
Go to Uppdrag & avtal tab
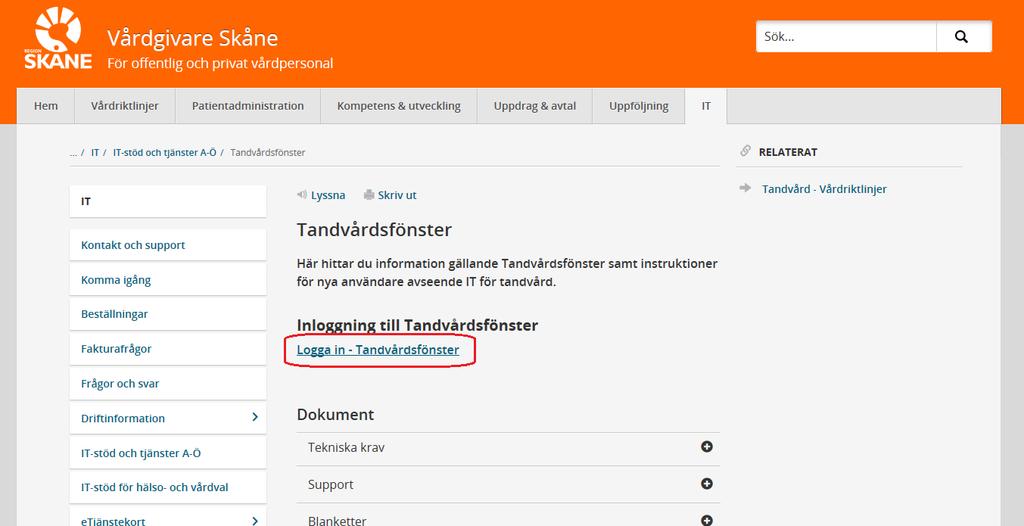pyautogui.click(x=535, y=106)
